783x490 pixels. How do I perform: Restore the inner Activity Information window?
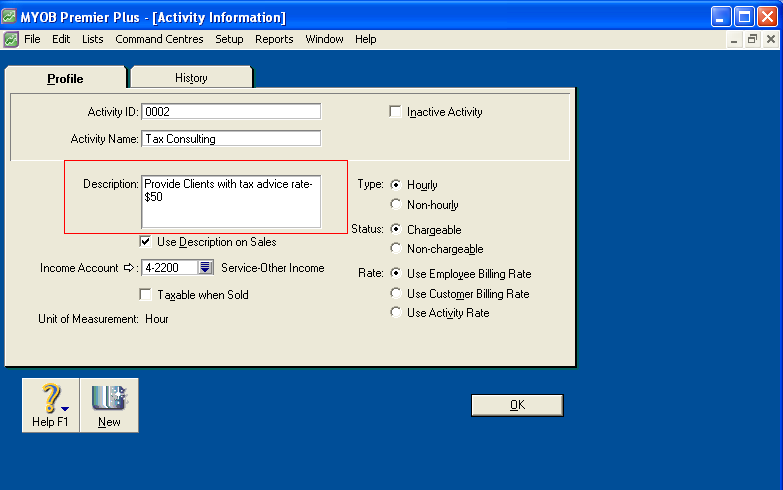click(752, 39)
